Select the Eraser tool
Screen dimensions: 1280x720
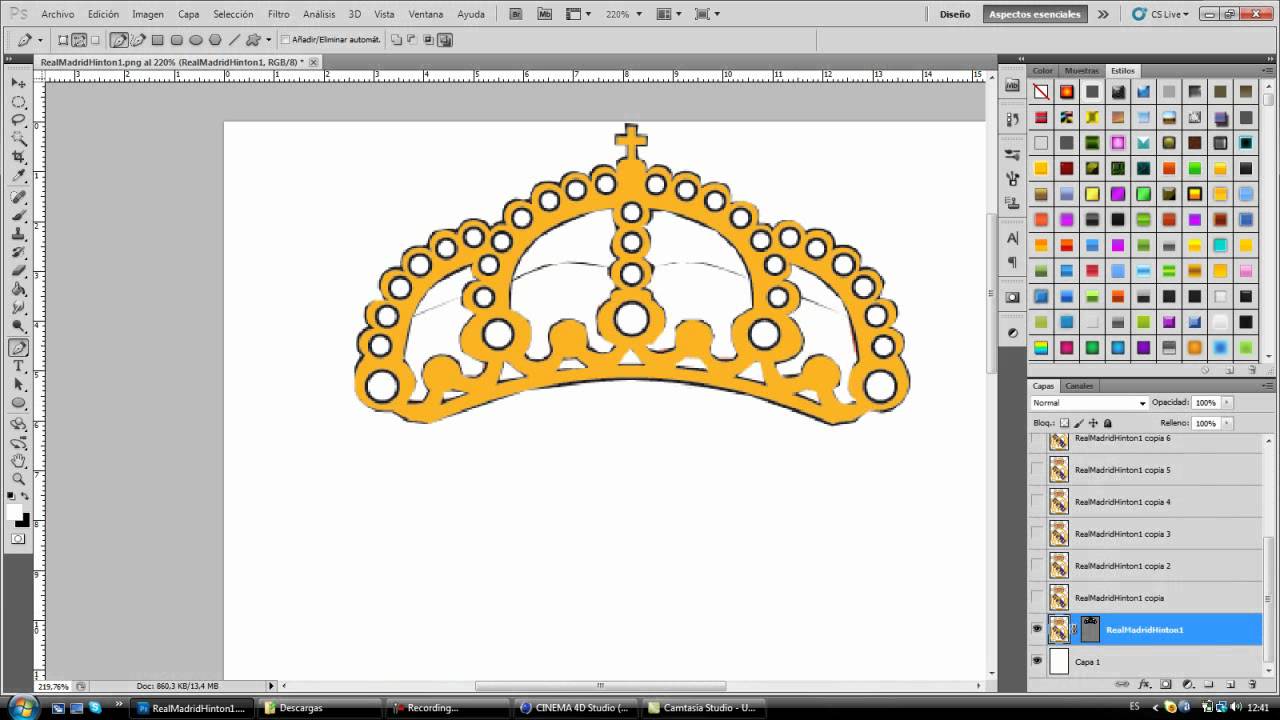[x=18, y=272]
